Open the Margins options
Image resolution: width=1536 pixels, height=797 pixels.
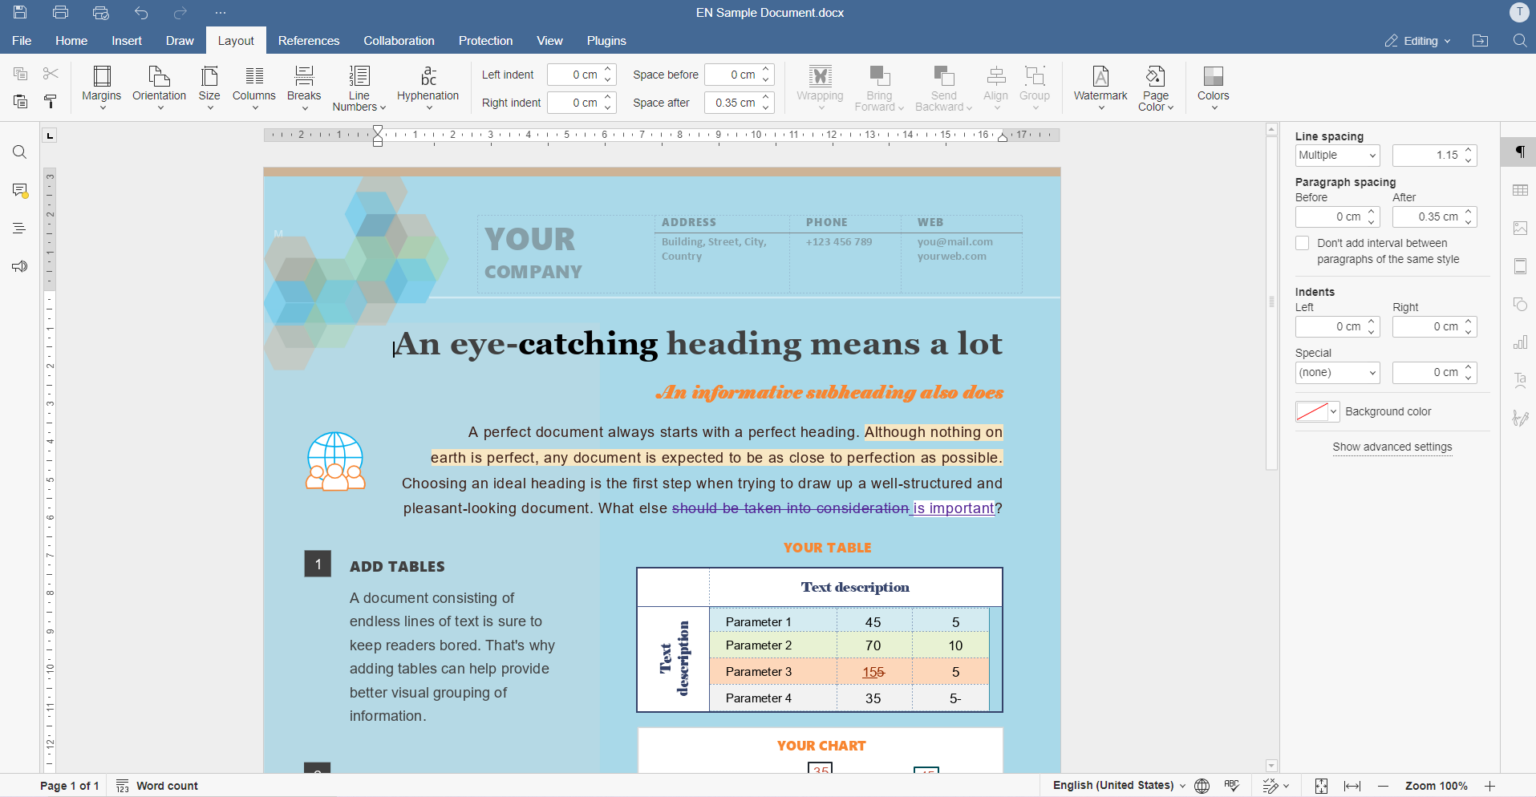(x=101, y=87)
